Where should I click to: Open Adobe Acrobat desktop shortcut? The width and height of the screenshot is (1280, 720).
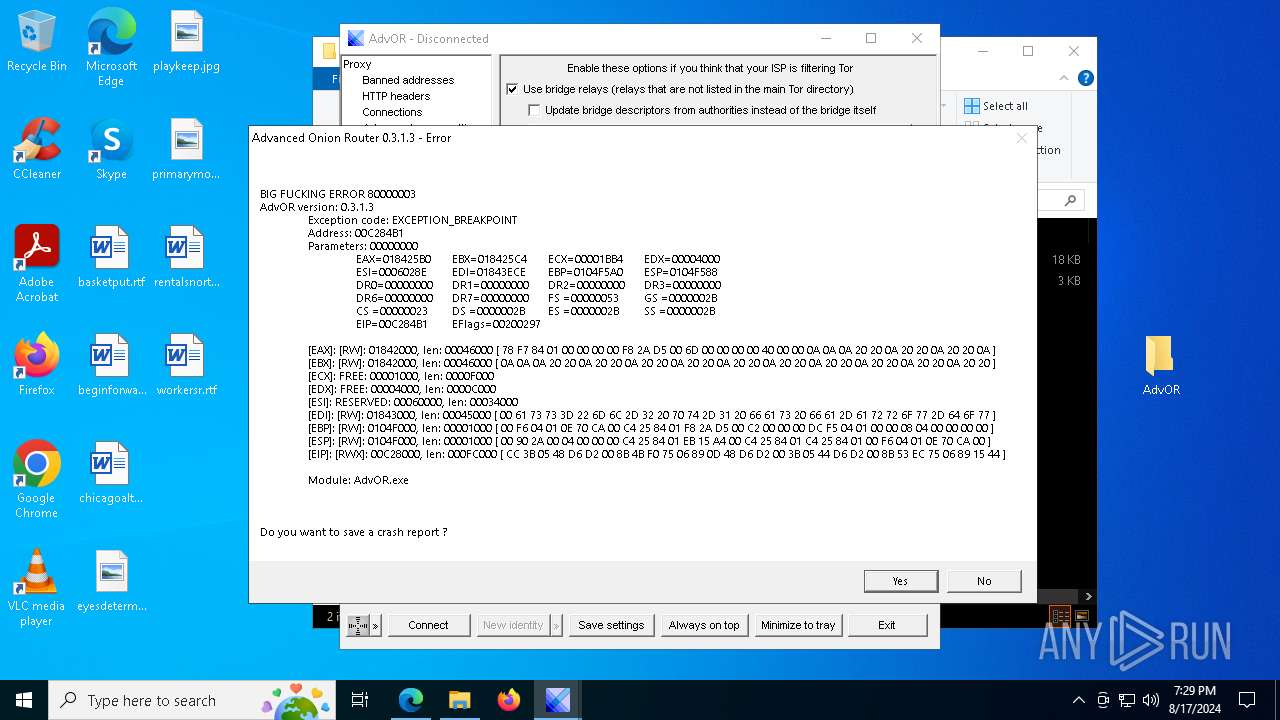point(37,263)
